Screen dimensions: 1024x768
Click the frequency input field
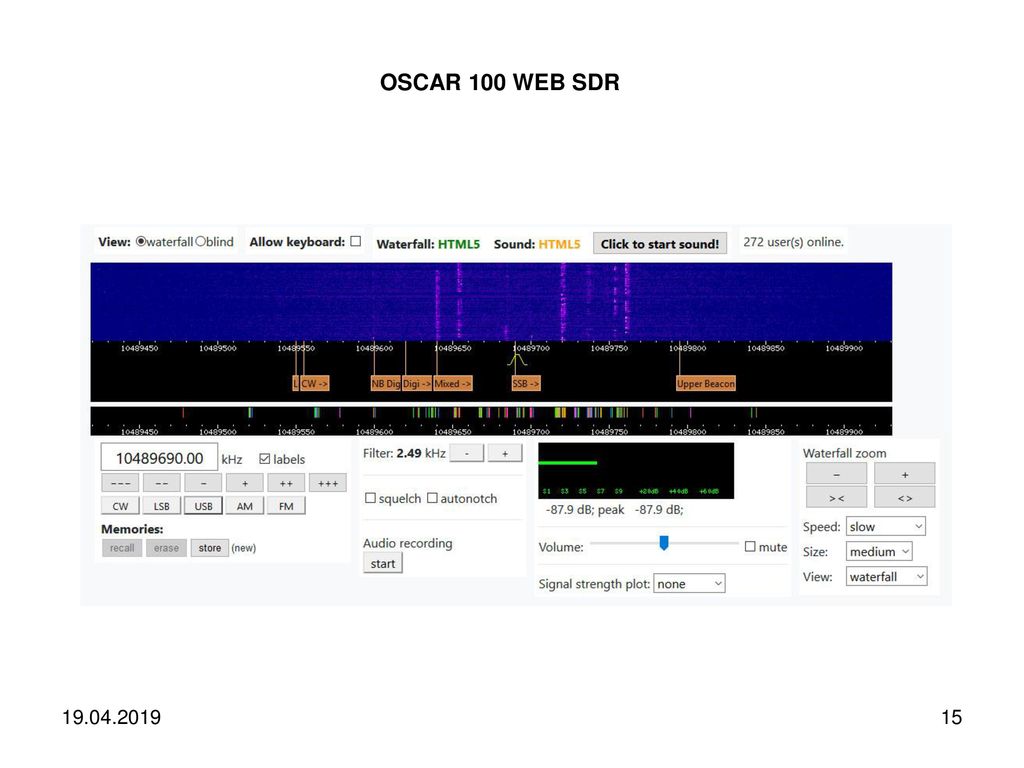pyautogui.click(x=159, y=458)
